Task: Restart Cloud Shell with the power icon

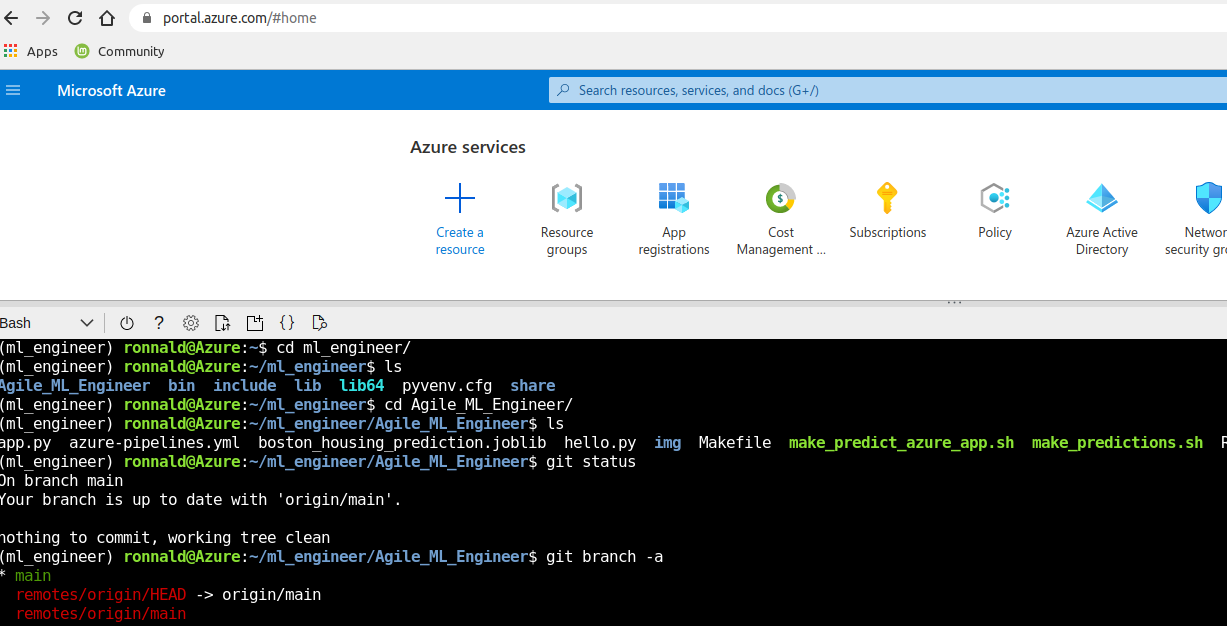Action: [126, 323]
